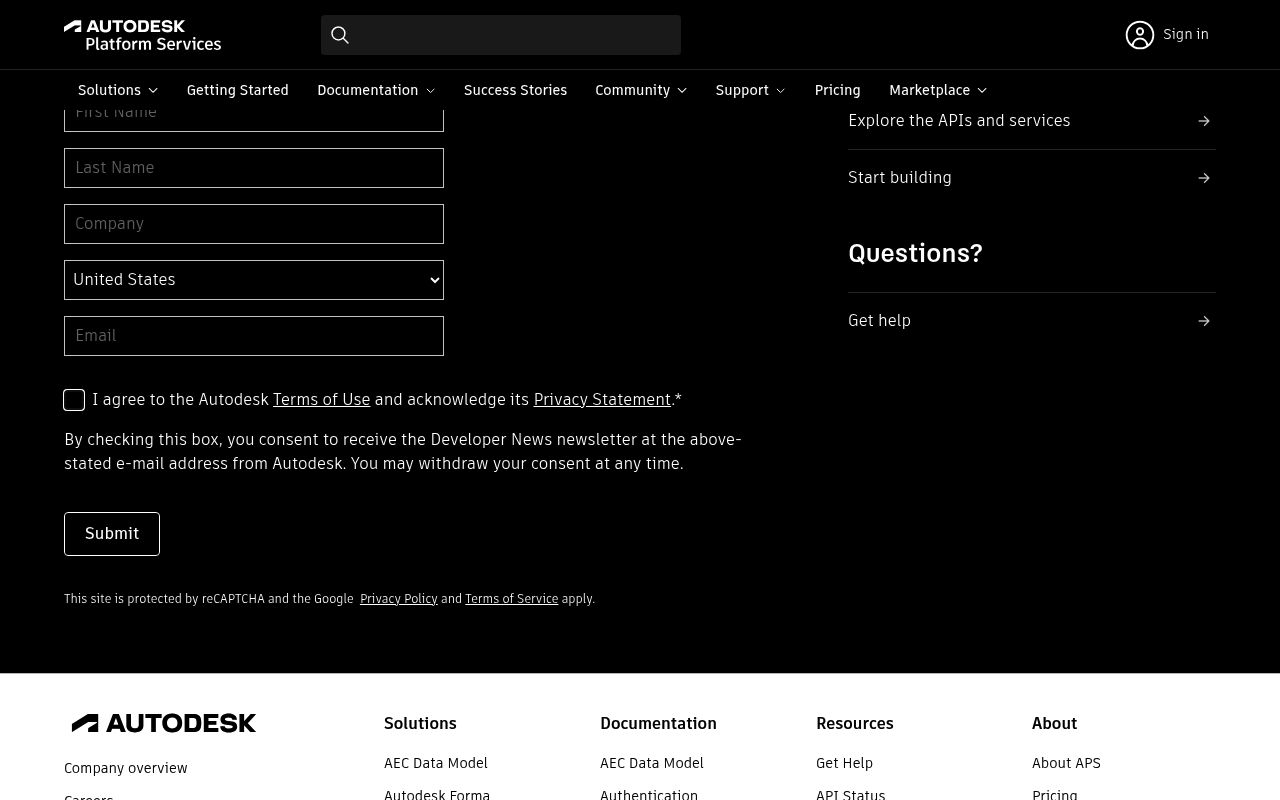1280x800 pixels.
Task: Open Google Privacy Policy link
Action: pos(398,599)
